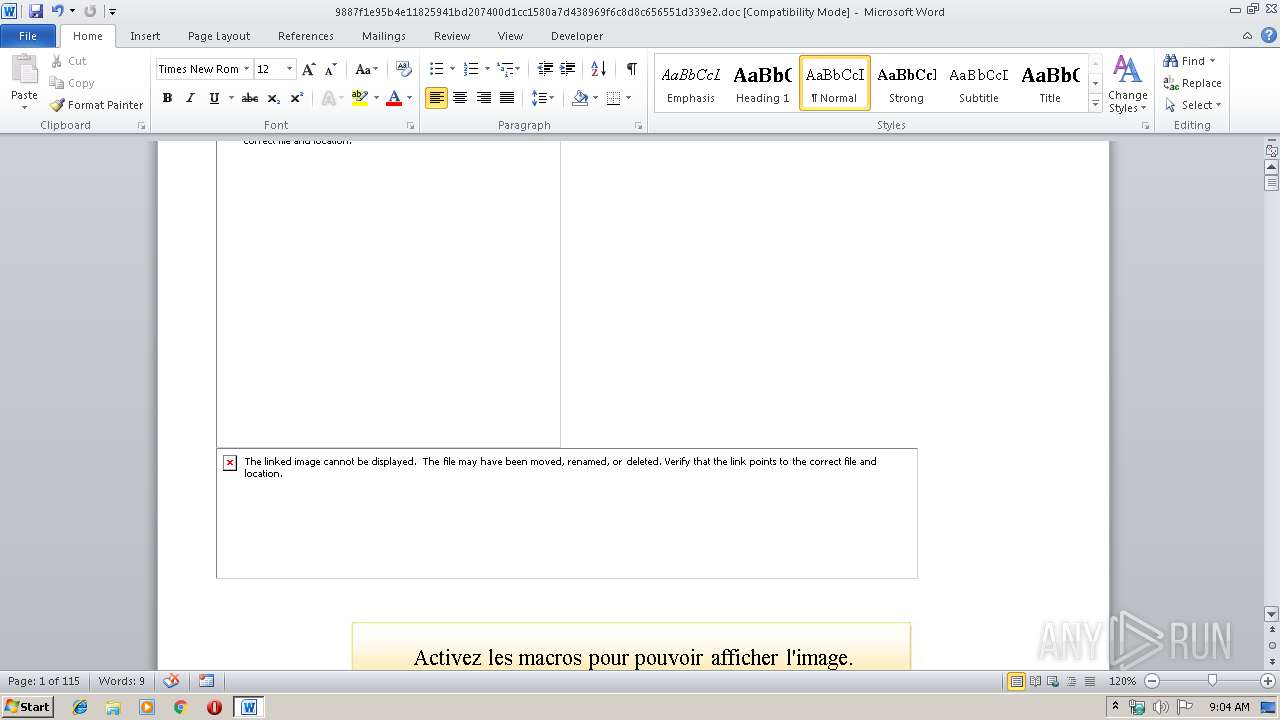Switch to the Mailings tab
The height and width of the screenshot is (720, 1280).
coord(384,36)
